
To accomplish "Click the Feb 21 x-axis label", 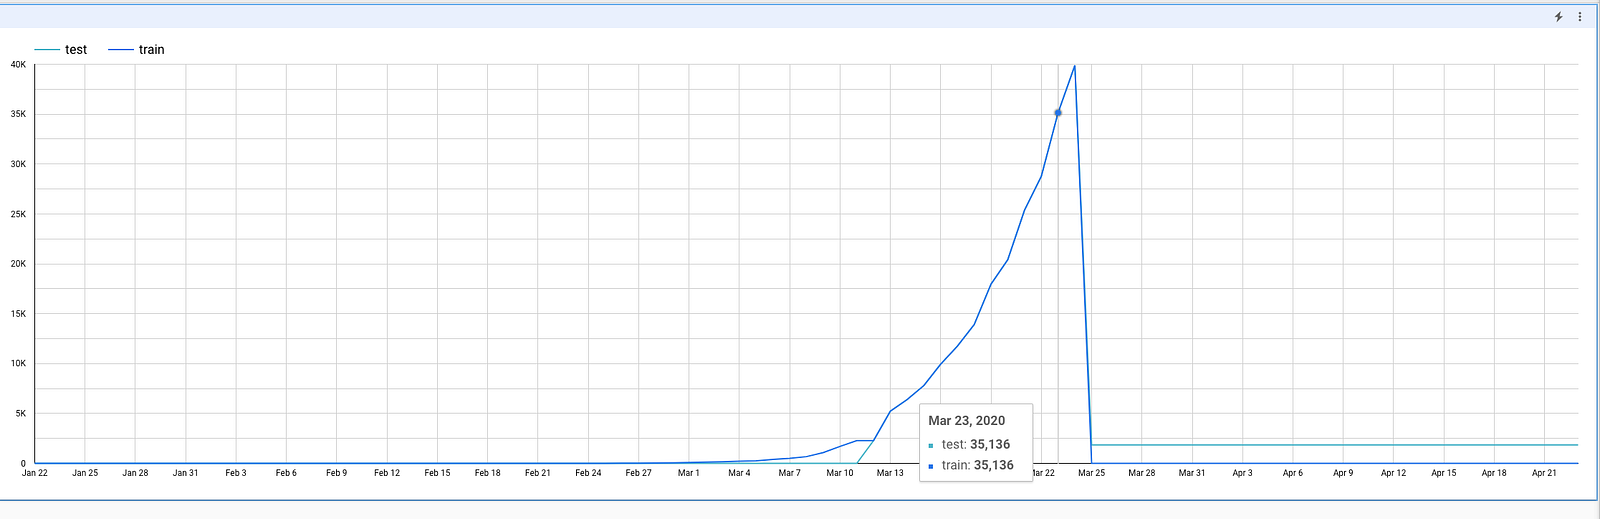I will (538, 473).
